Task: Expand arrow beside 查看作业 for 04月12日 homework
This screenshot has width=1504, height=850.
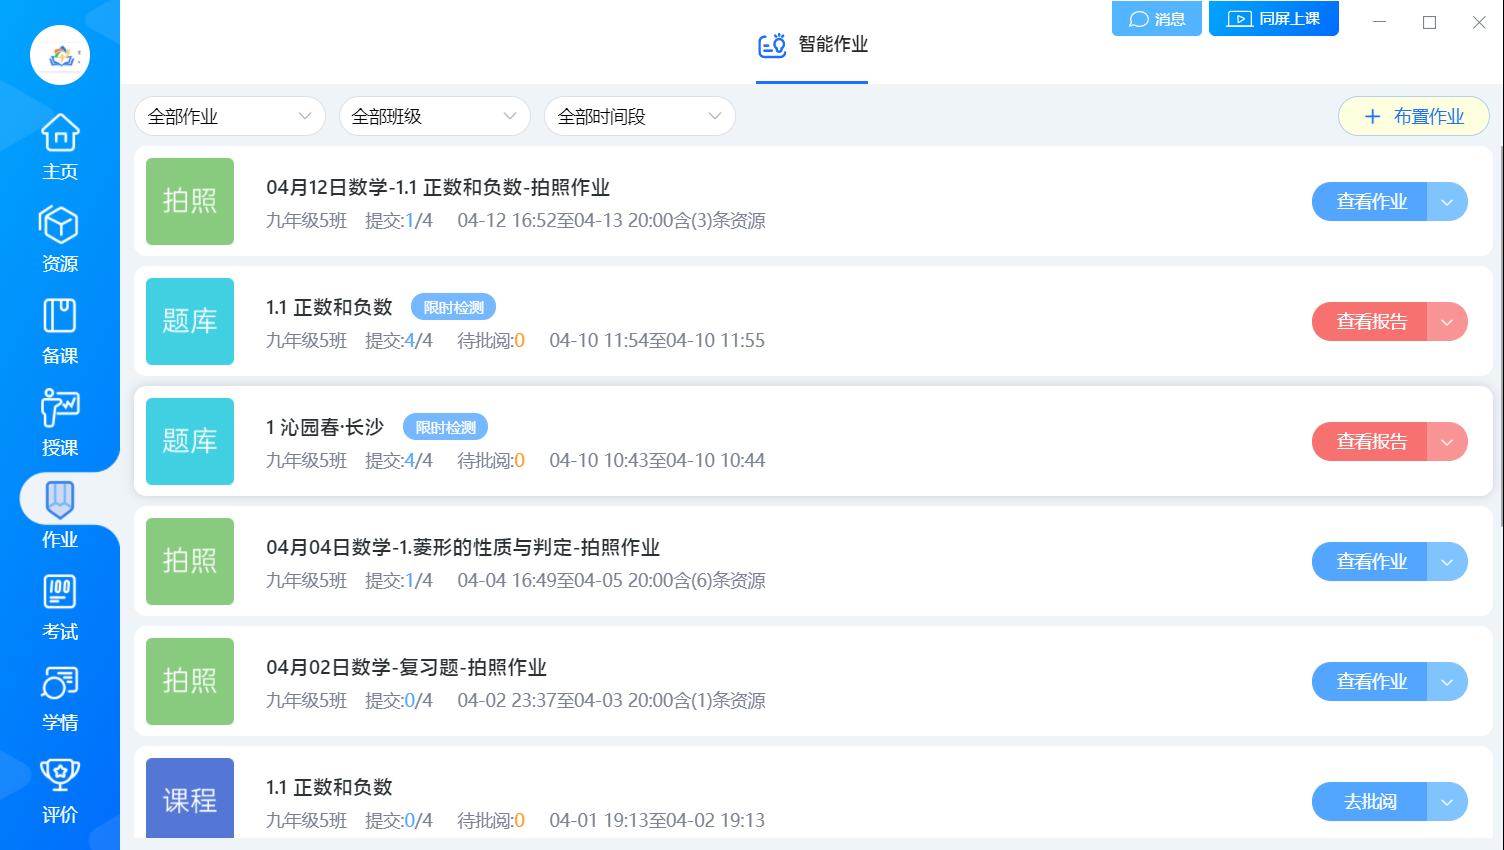Action: (1447, 202)
